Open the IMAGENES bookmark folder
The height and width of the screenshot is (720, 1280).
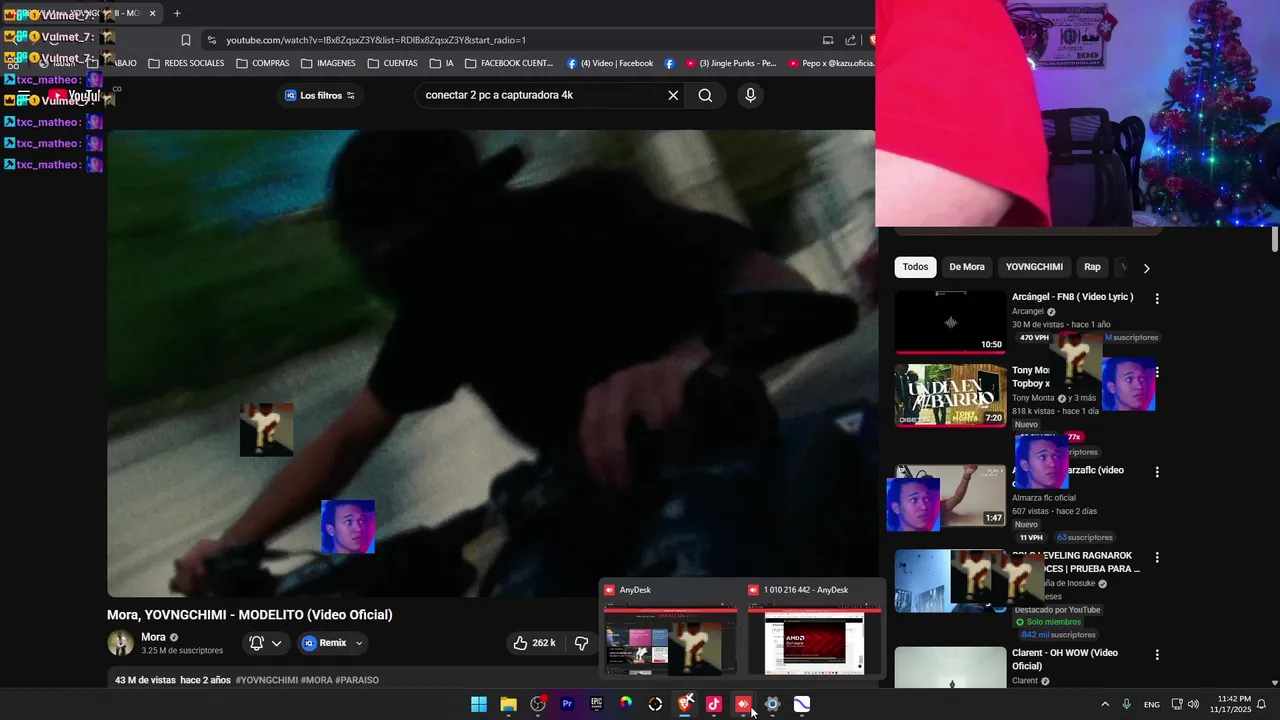(x=328, y=63)
